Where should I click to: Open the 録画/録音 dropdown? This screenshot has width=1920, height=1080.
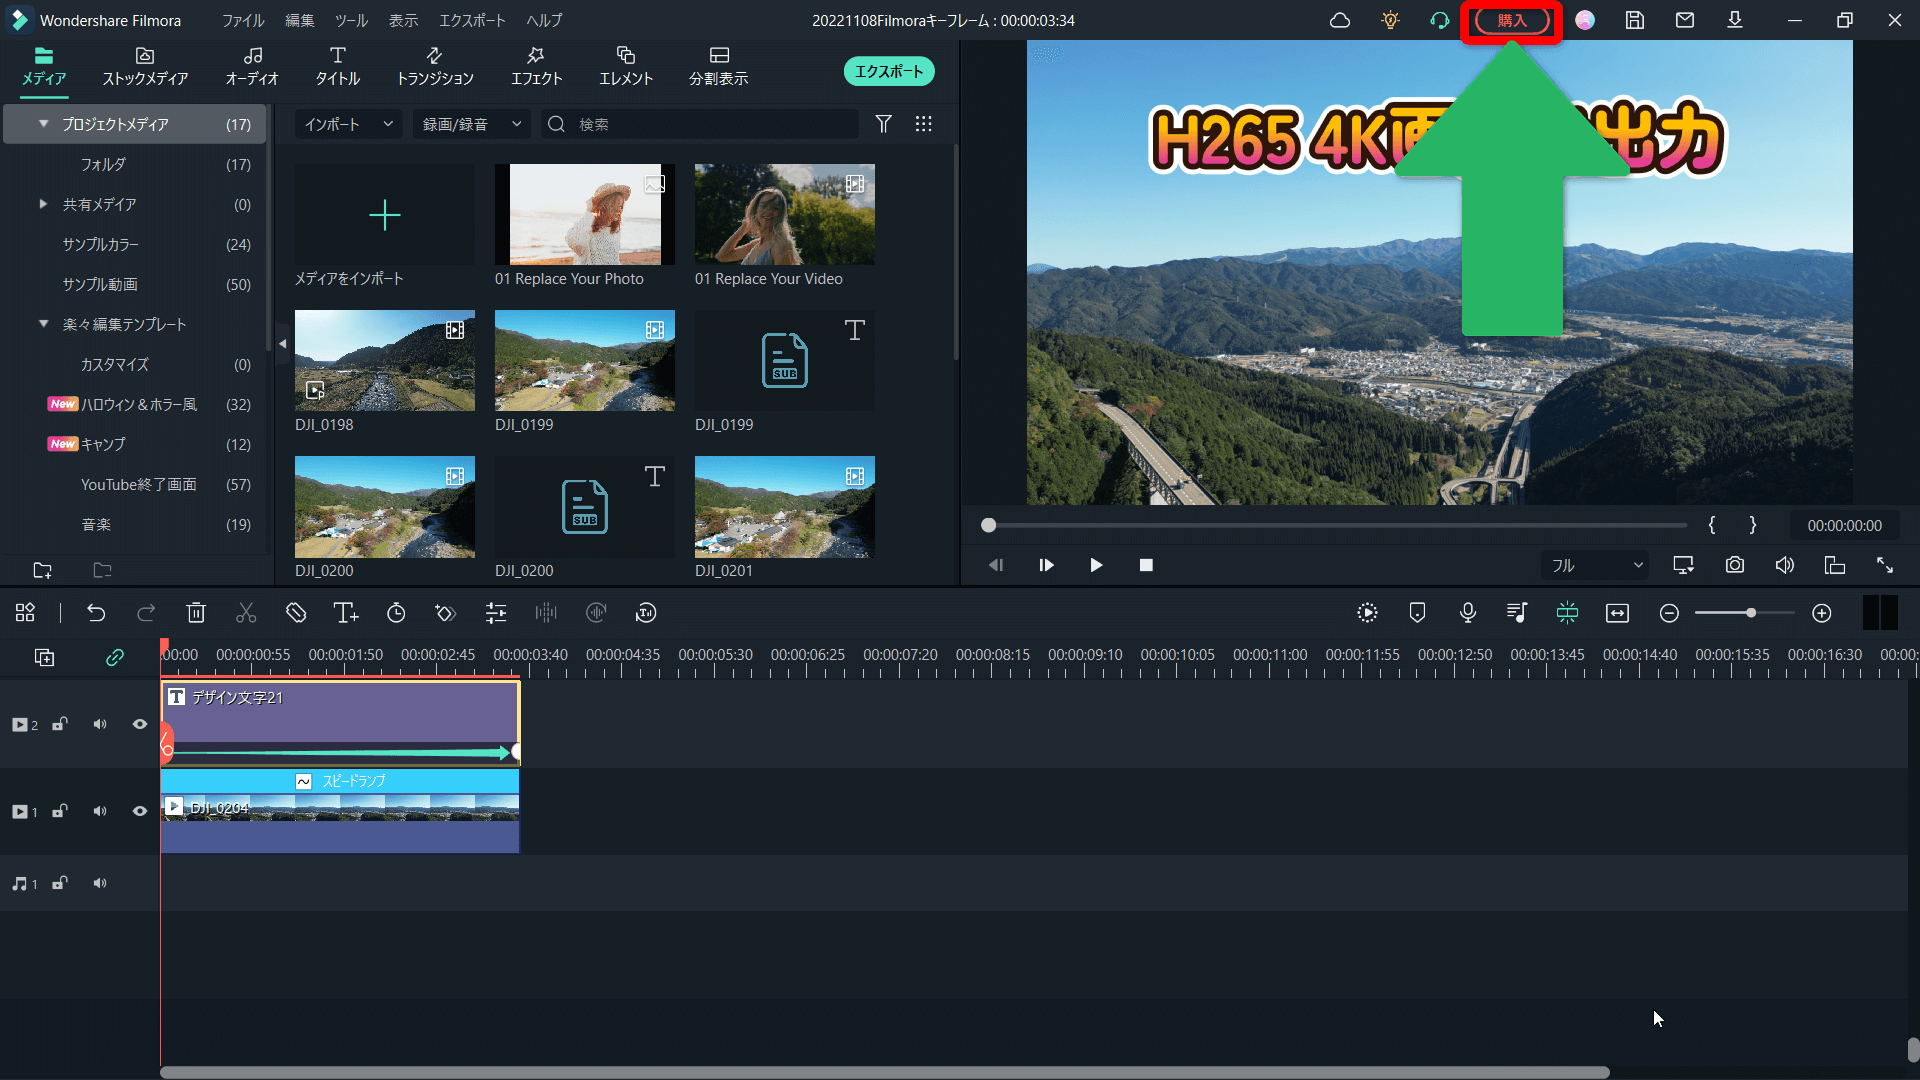pos(471,124)
